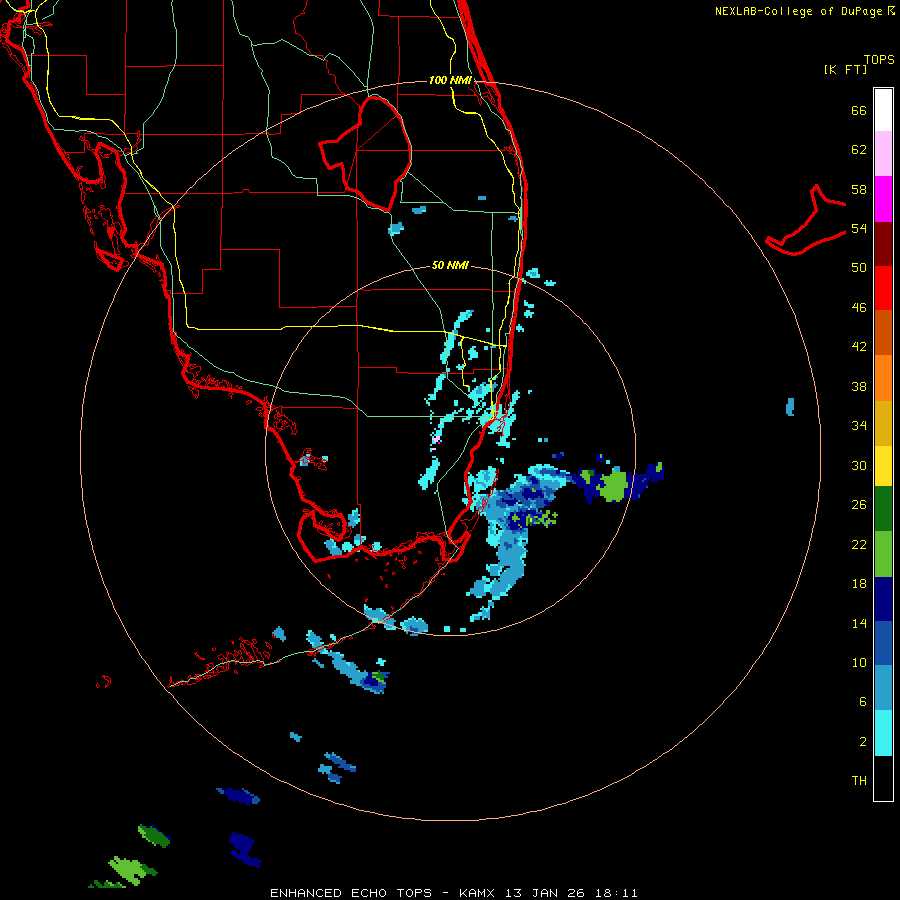Click the light pink legend swatch

883,154
